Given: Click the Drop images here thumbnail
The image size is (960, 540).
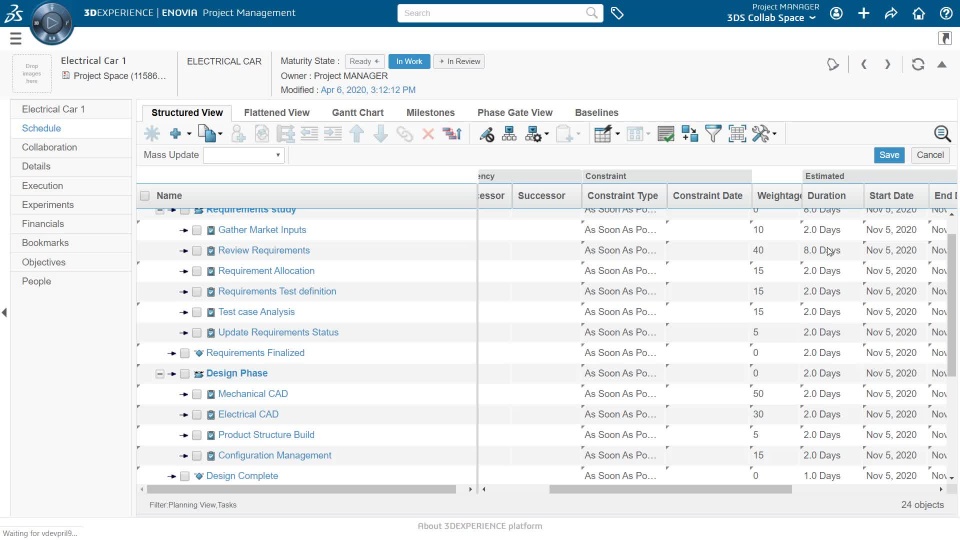Looking at the screenshot, I should coord(32,73).
